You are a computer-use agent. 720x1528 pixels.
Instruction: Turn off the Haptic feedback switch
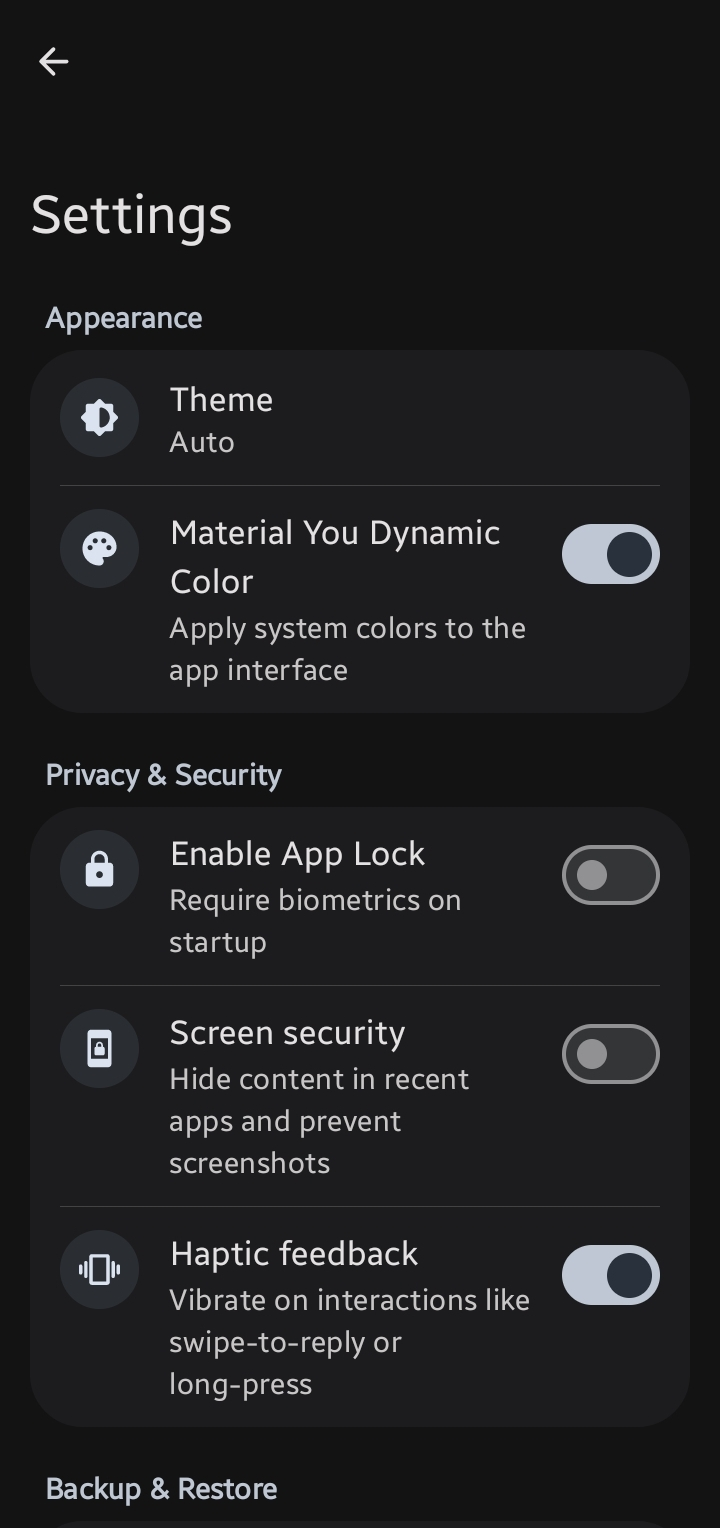[611, 1275]
